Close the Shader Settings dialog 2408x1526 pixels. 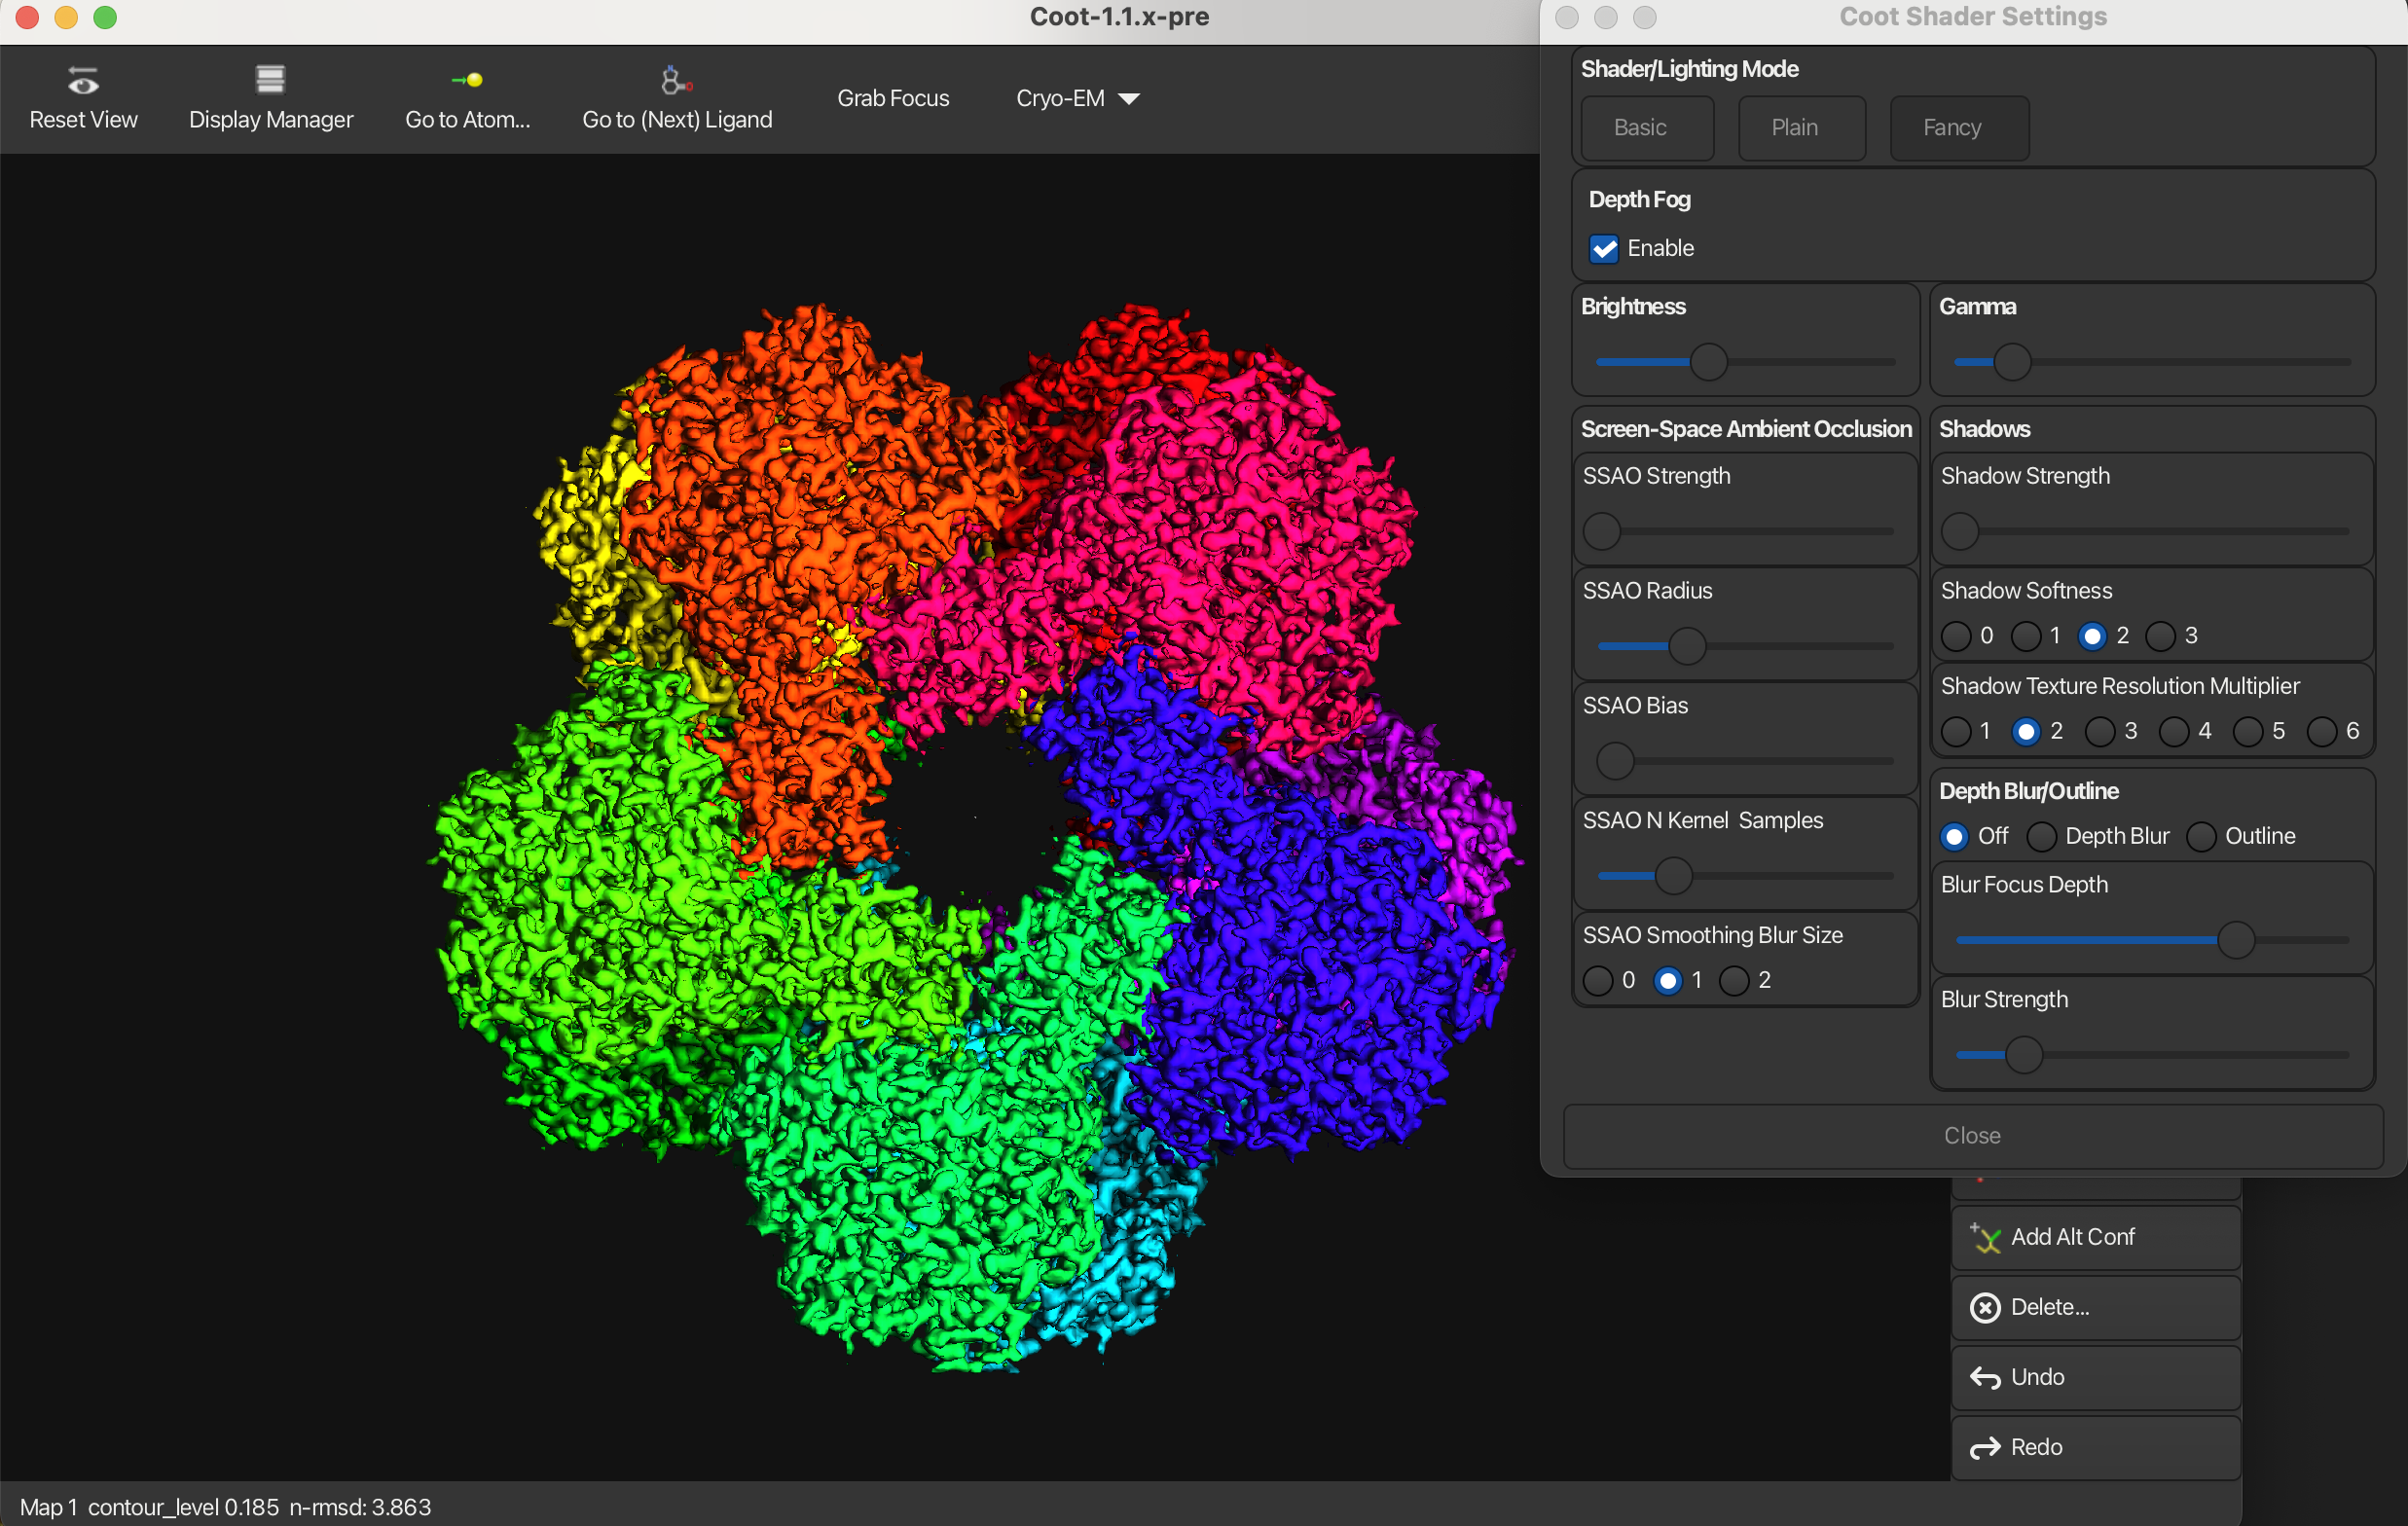(1971, 1136)
